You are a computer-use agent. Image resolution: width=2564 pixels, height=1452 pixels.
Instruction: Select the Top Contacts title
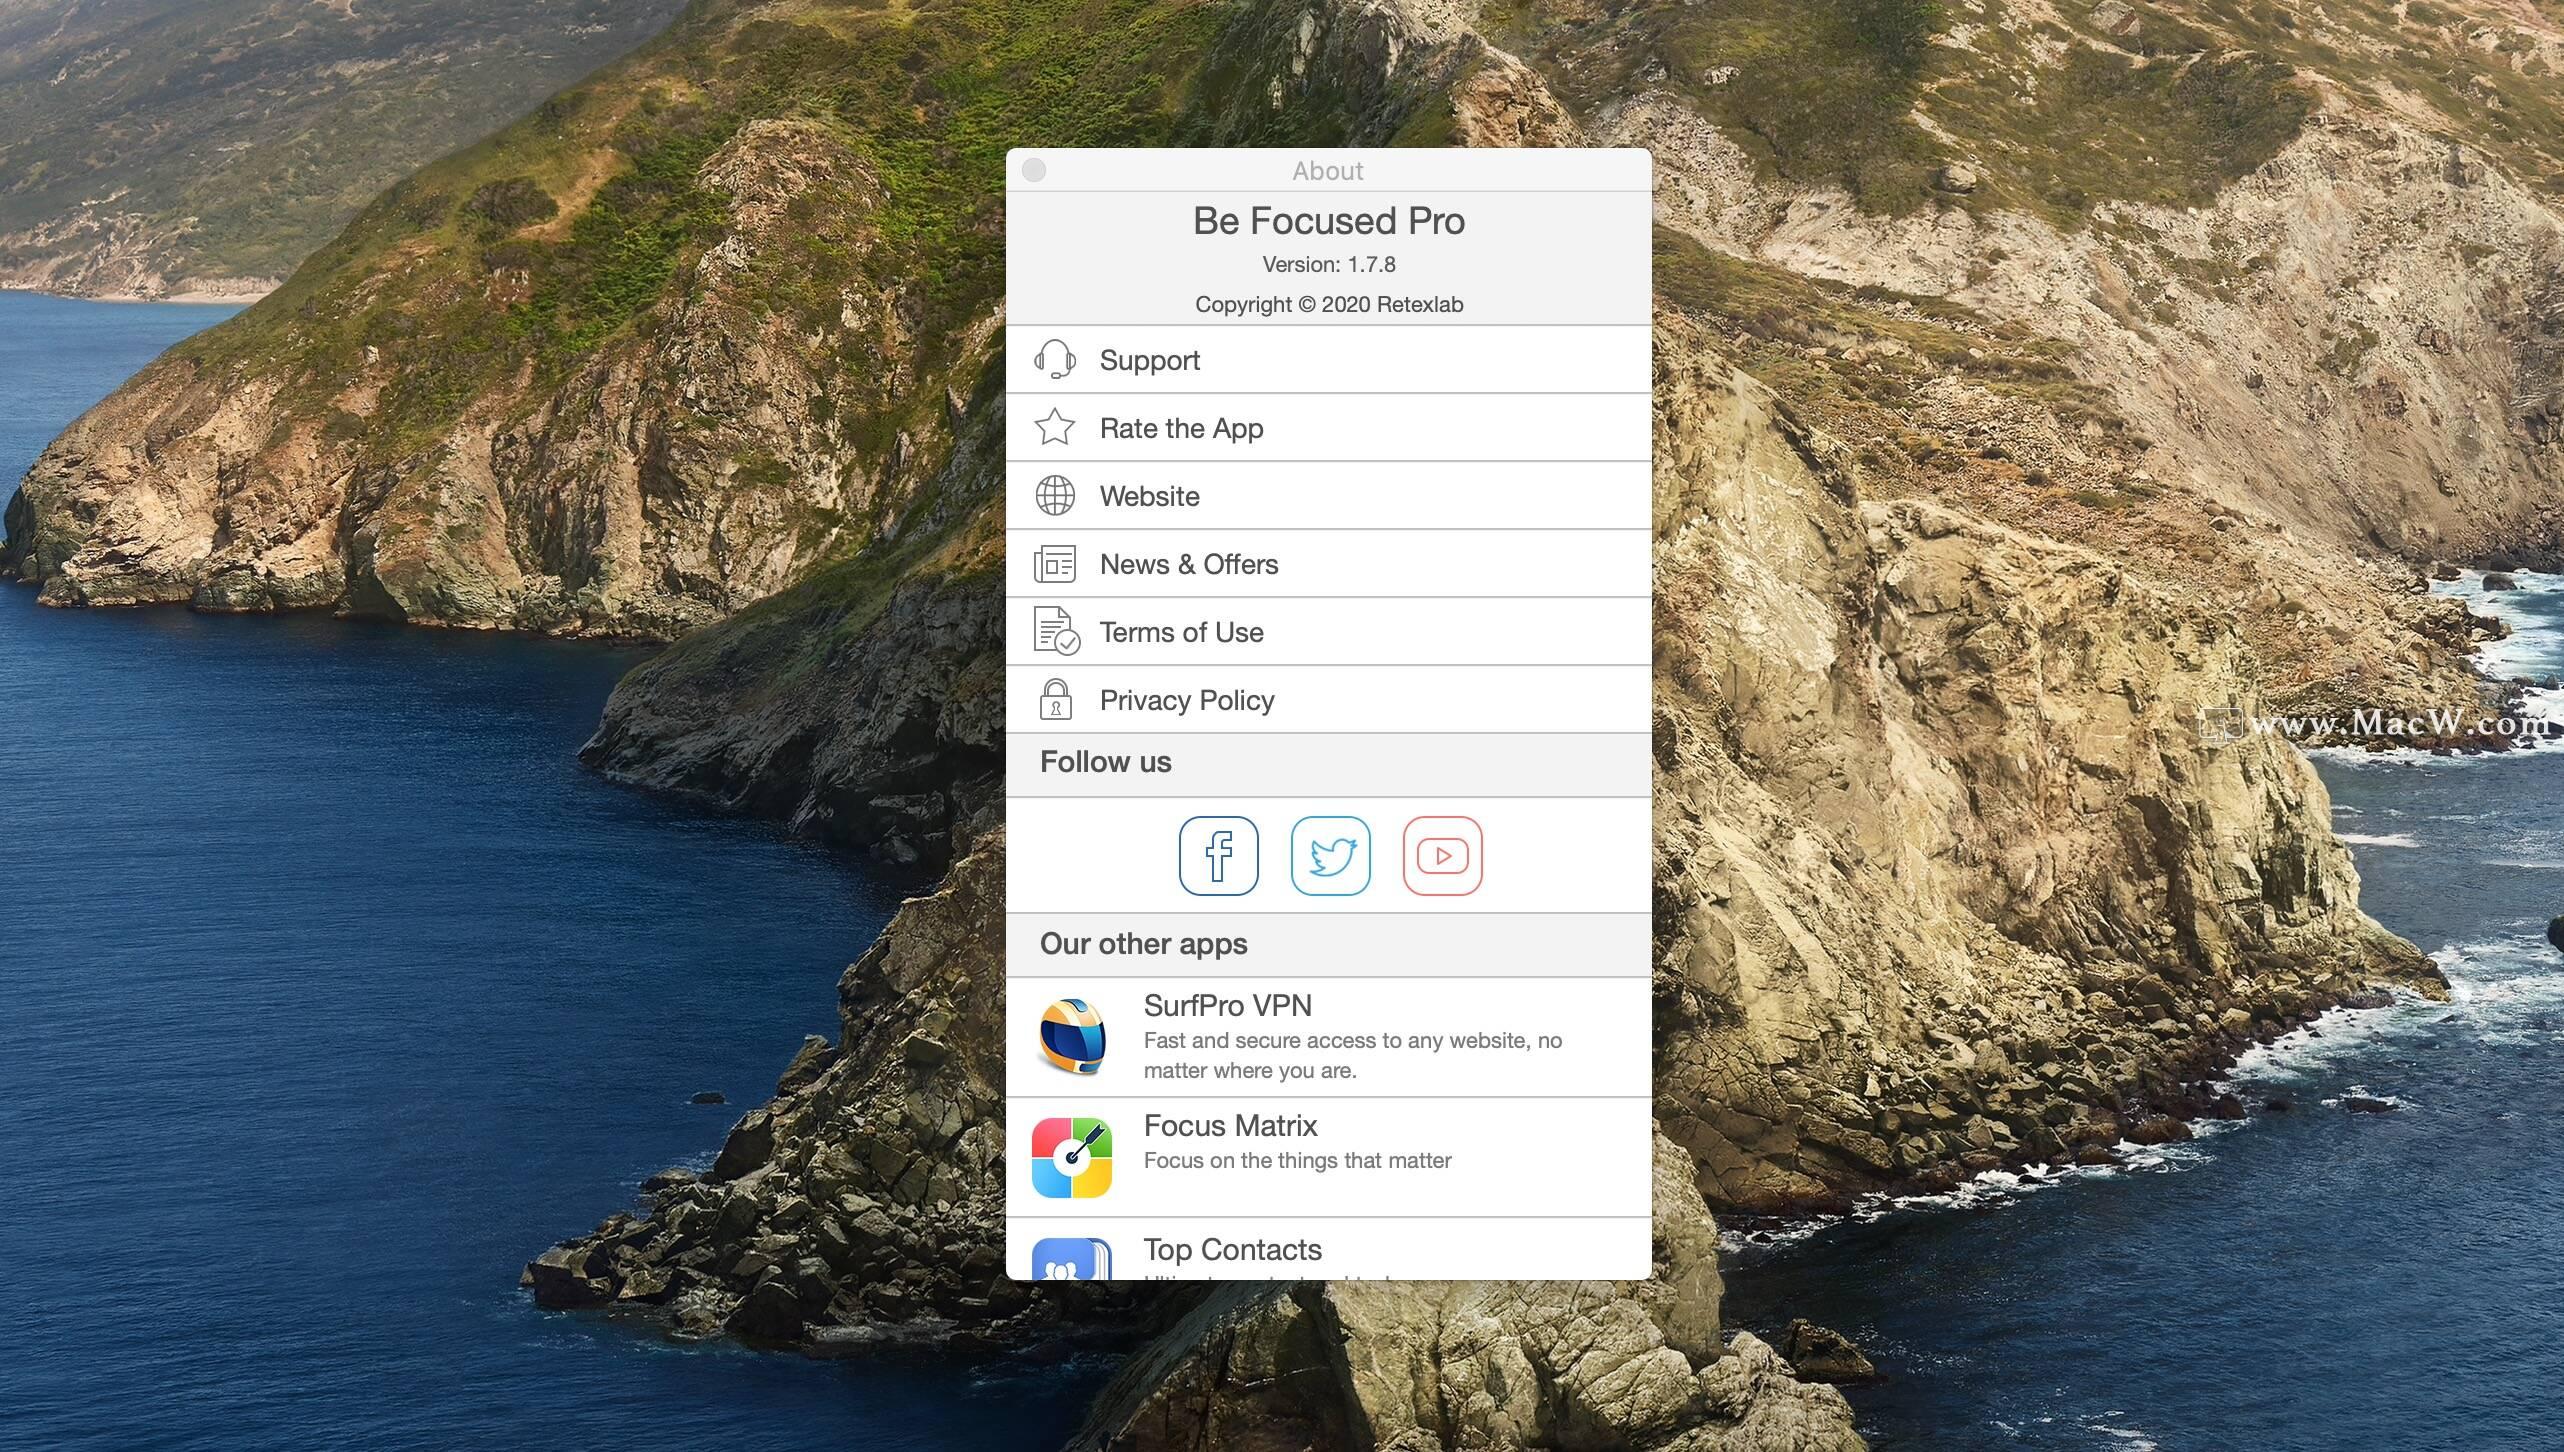[x=1232, y=1249]
